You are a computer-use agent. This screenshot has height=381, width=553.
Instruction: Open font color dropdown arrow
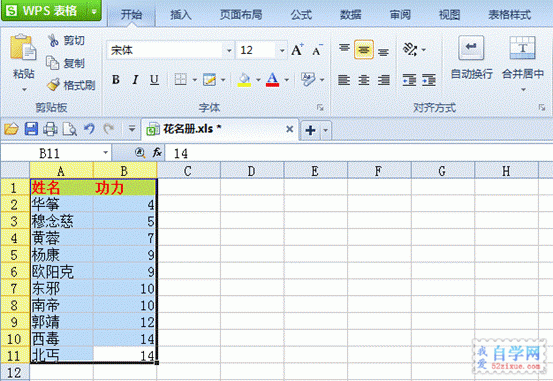pyautogui.click(x=286, y=80)
